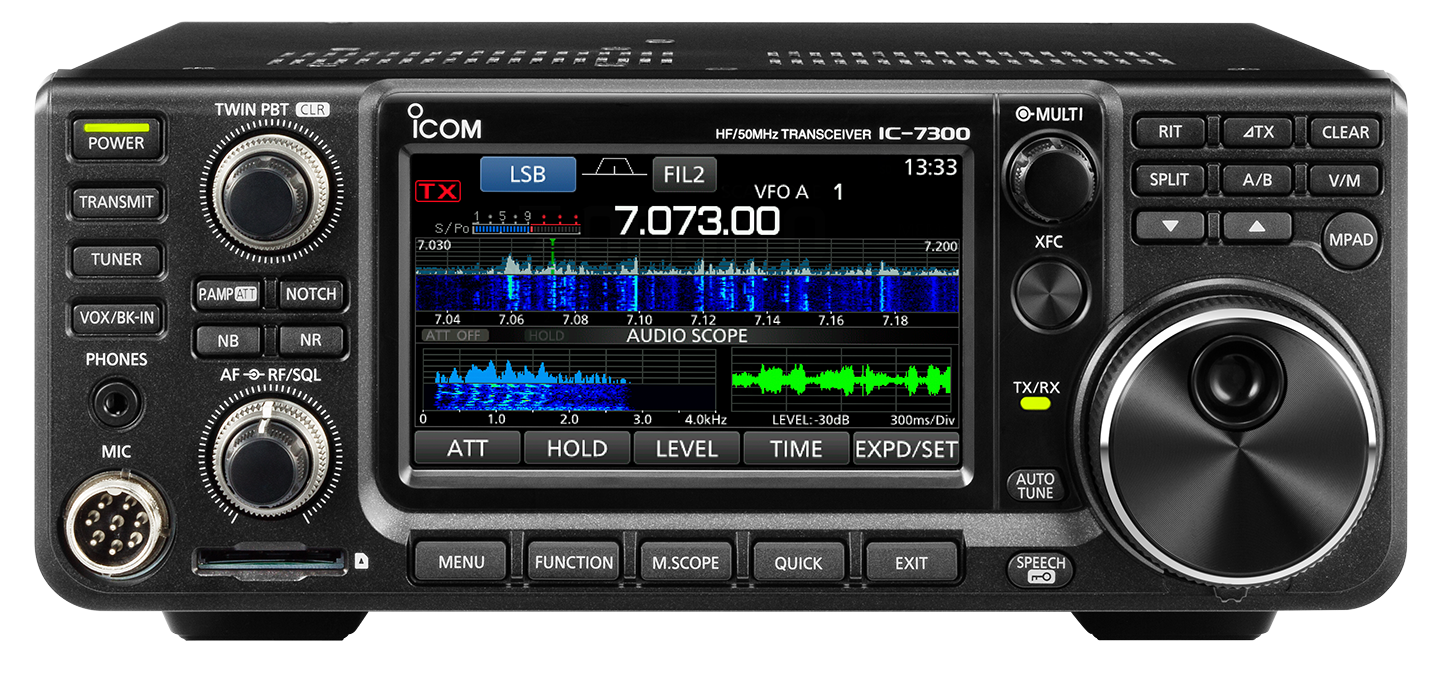Viewport: 1435px width, 674px height.
Task: Activate the AUTO TUNE button
Action: click(1035, 486)
